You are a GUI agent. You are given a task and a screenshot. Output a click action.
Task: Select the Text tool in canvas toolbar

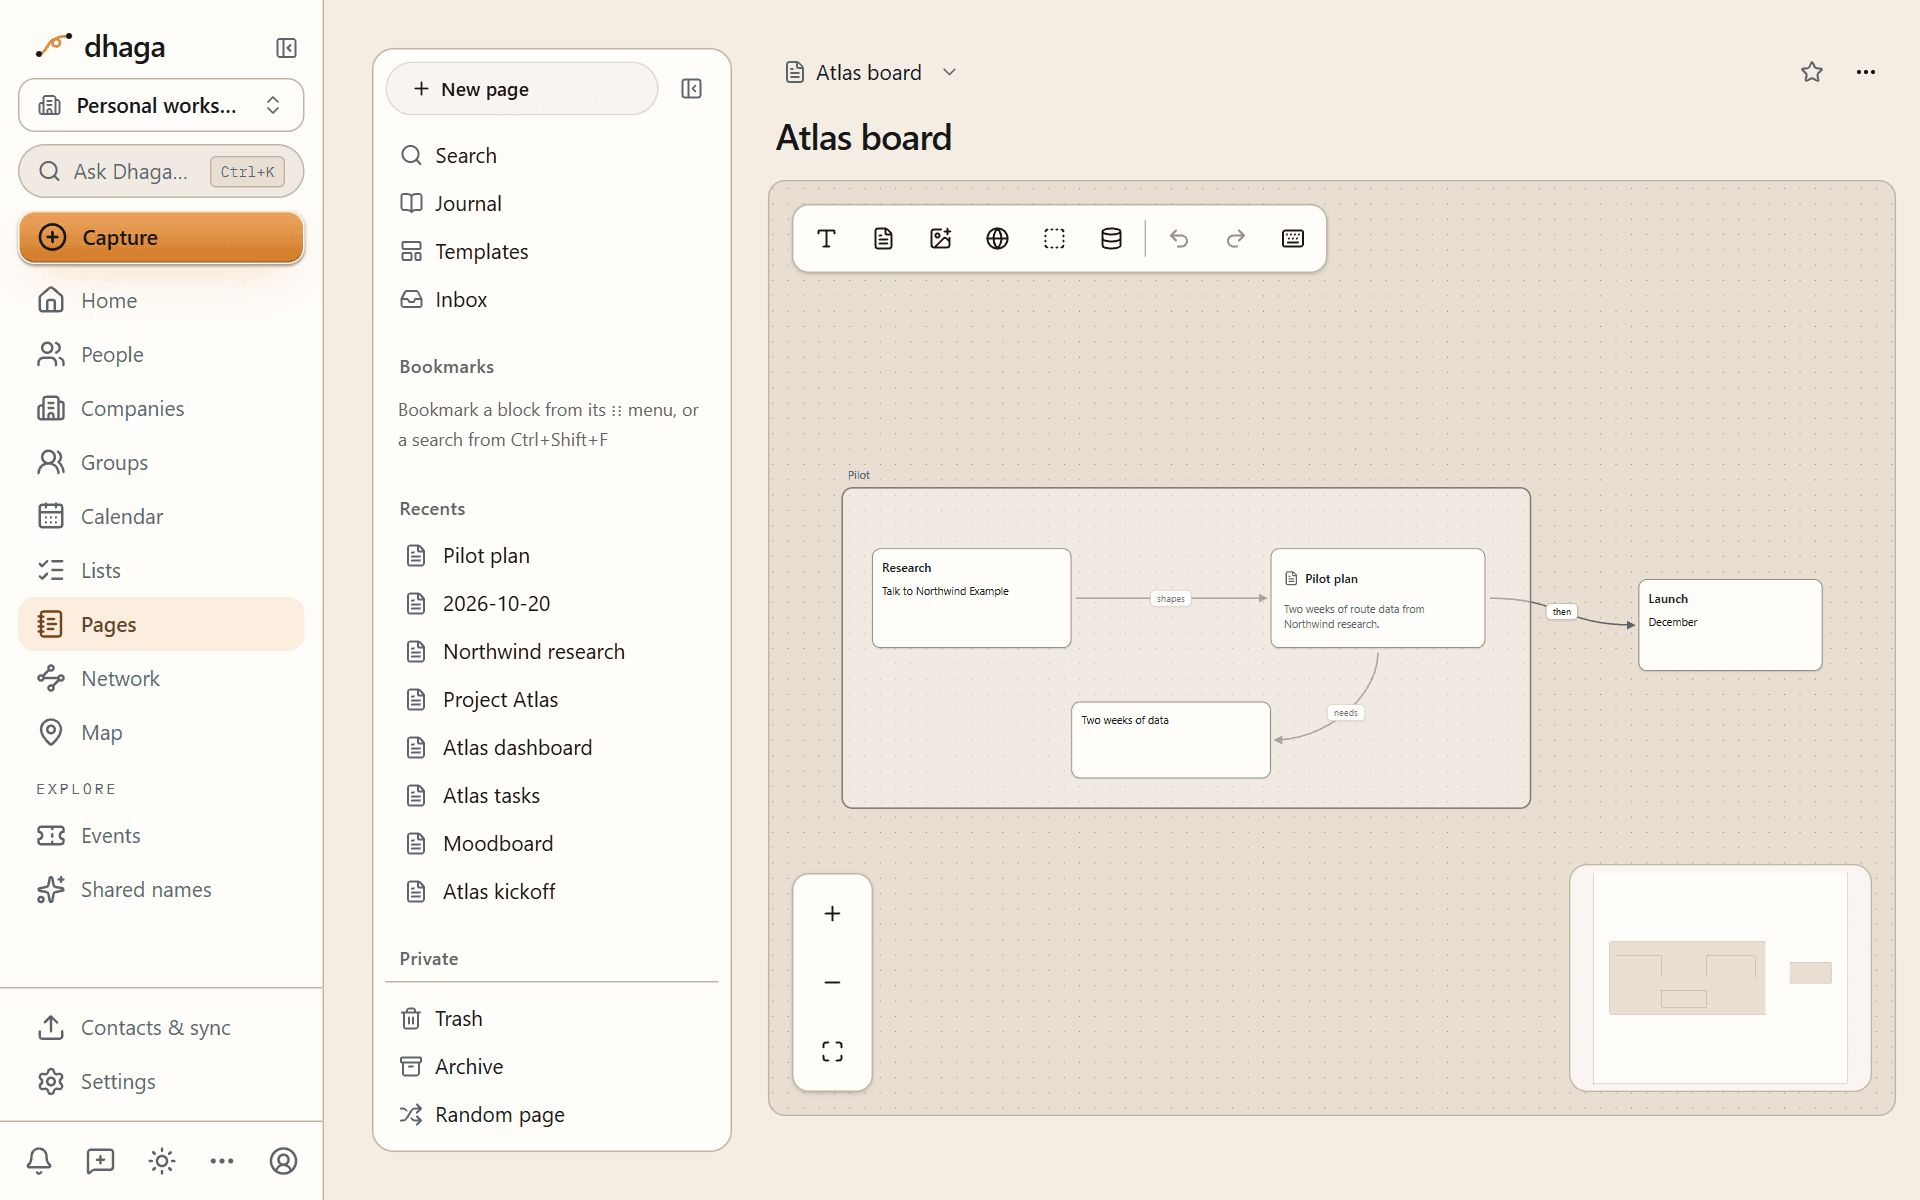click(x=826, y=238)
